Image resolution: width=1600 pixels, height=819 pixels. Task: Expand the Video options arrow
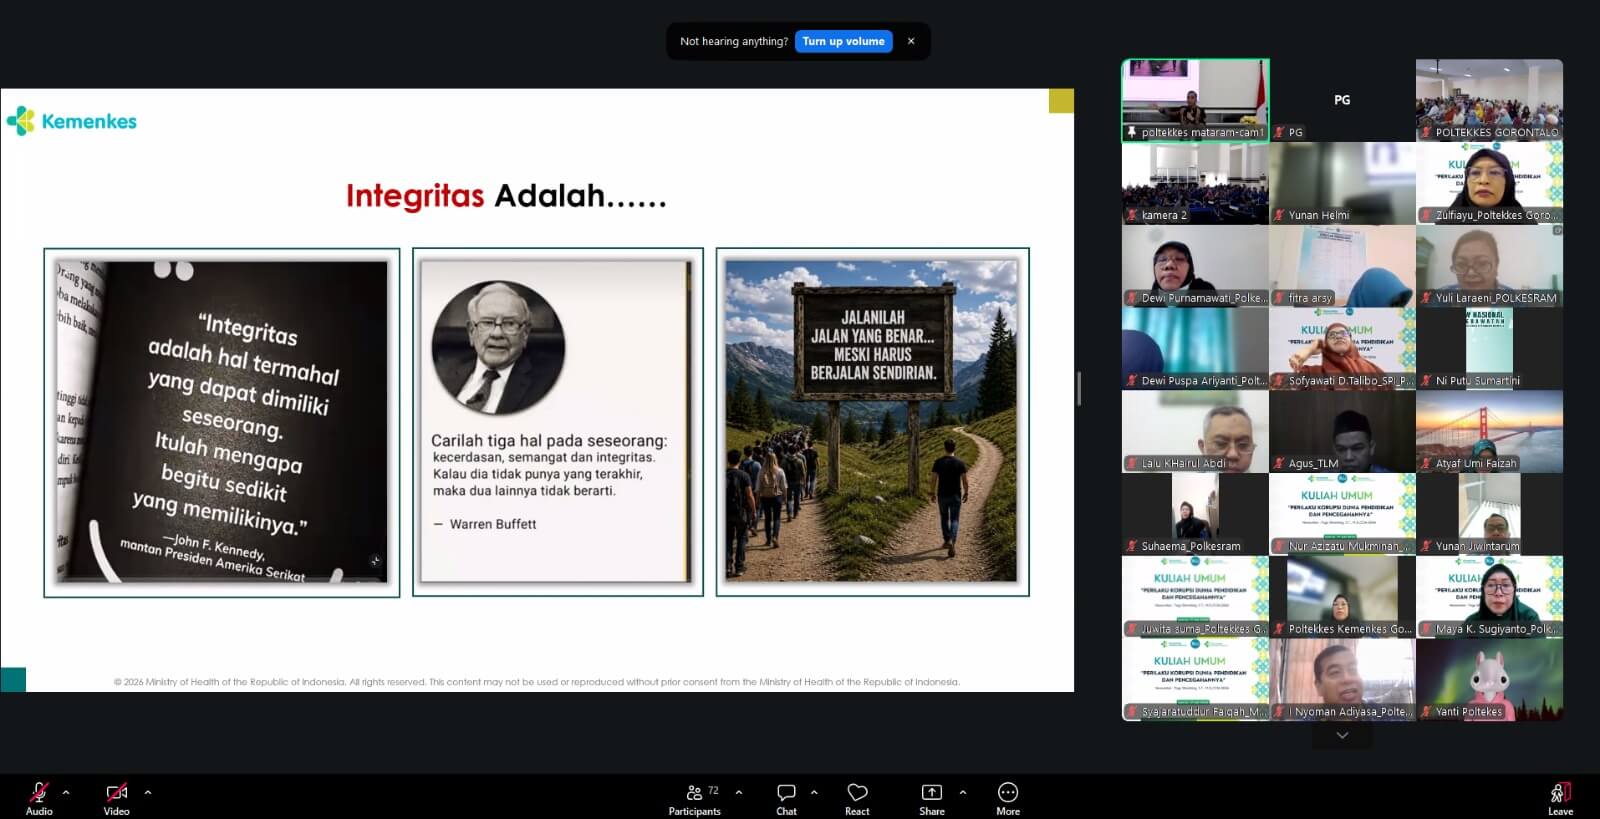tap(148, 792)
